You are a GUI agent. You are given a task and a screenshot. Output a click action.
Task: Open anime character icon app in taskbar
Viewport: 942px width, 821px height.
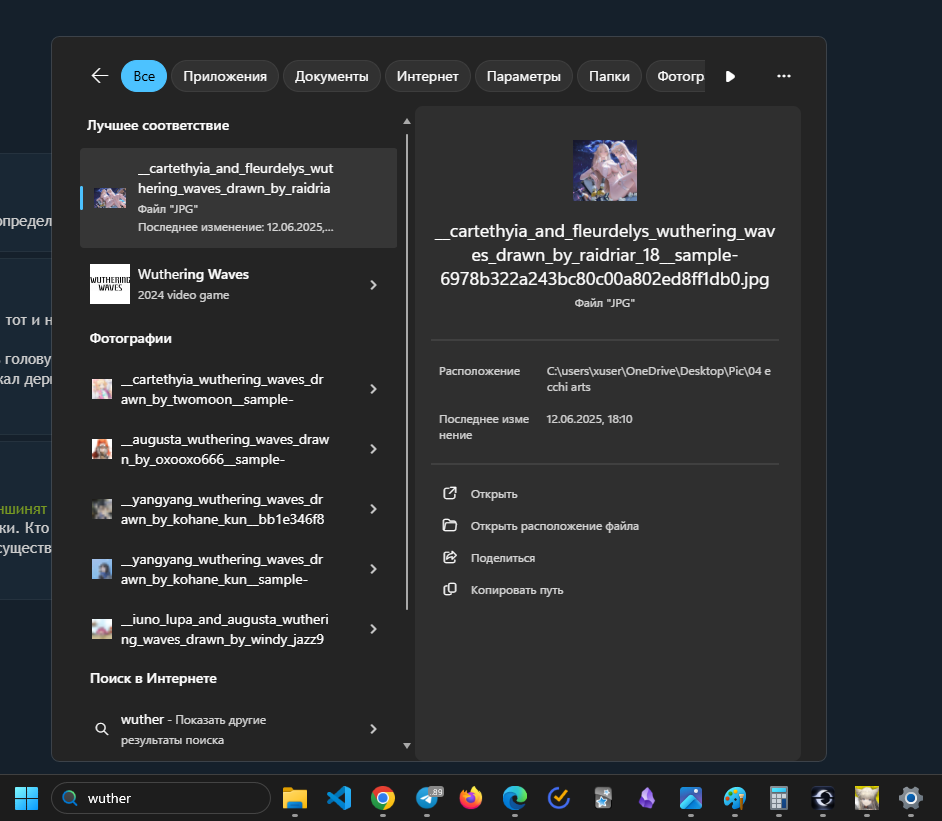pyautogui.click(x=867, y=798)
